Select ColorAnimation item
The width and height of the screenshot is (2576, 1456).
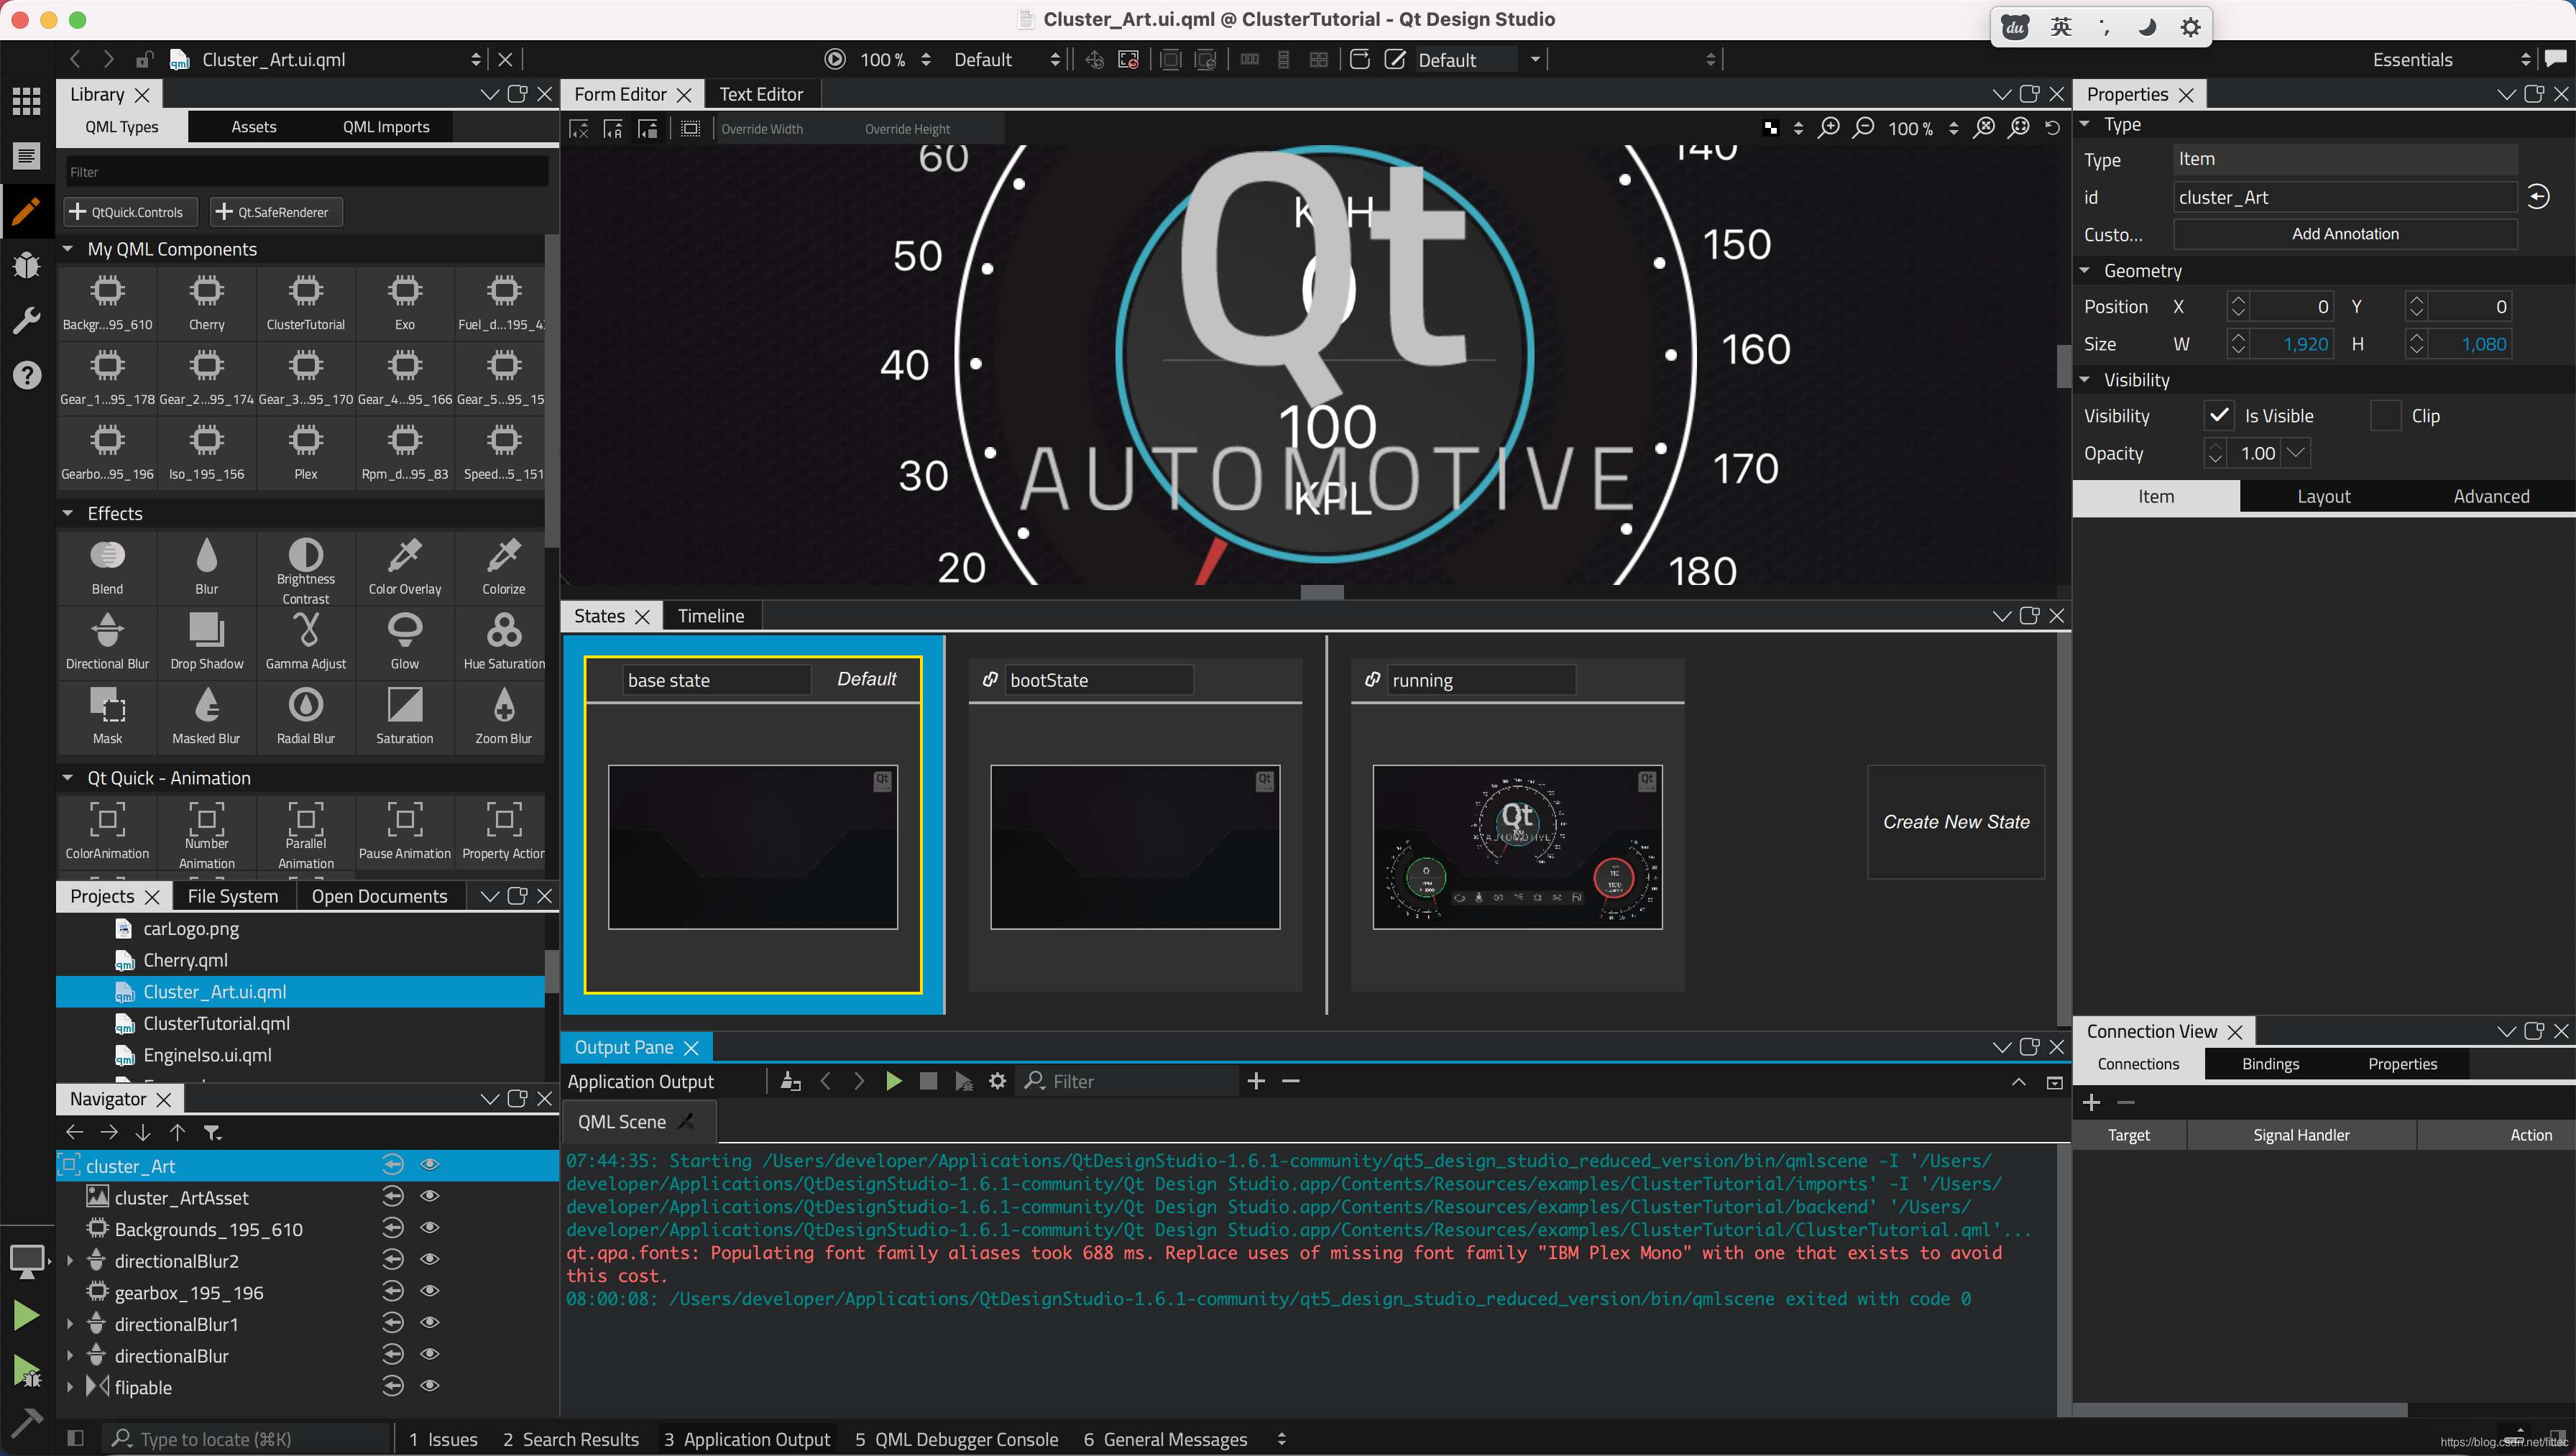point(107,831)
